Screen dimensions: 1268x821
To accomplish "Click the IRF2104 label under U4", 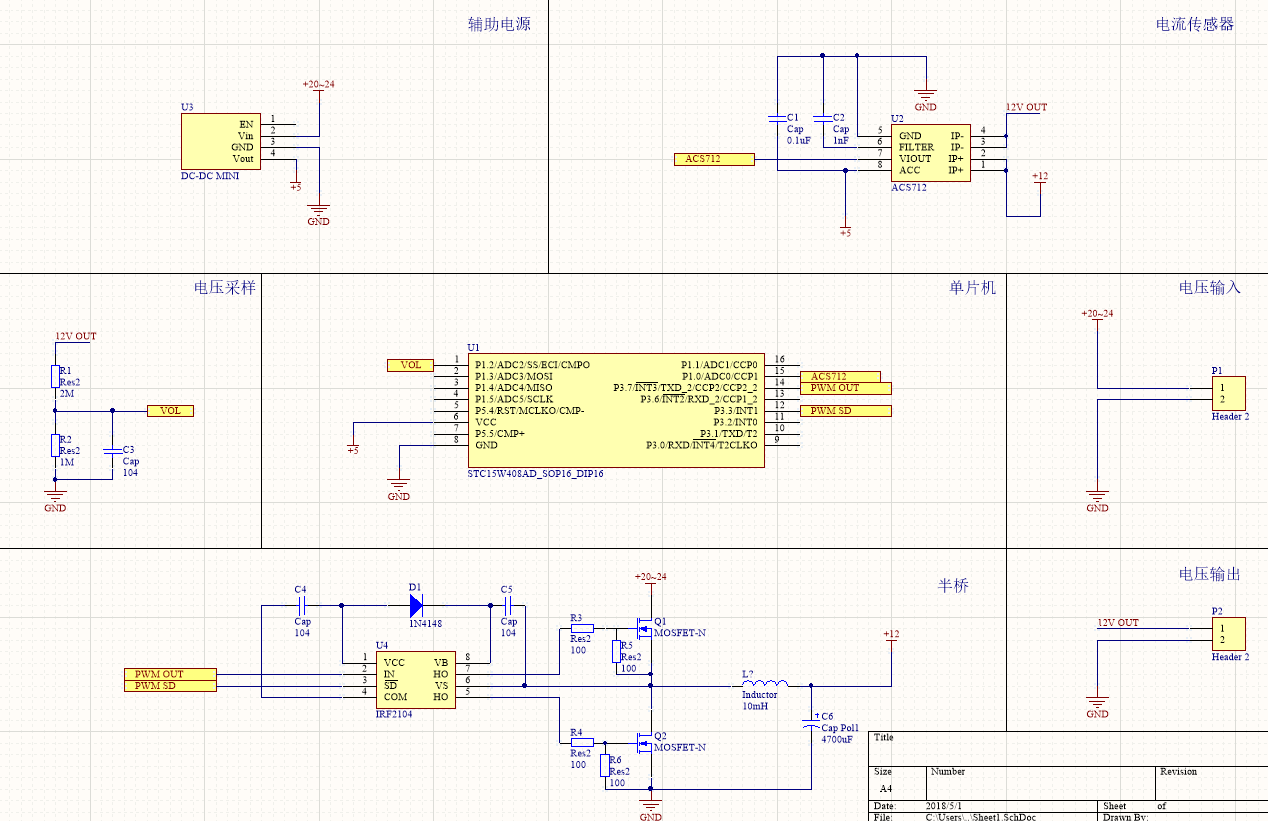I will [394, 714].
